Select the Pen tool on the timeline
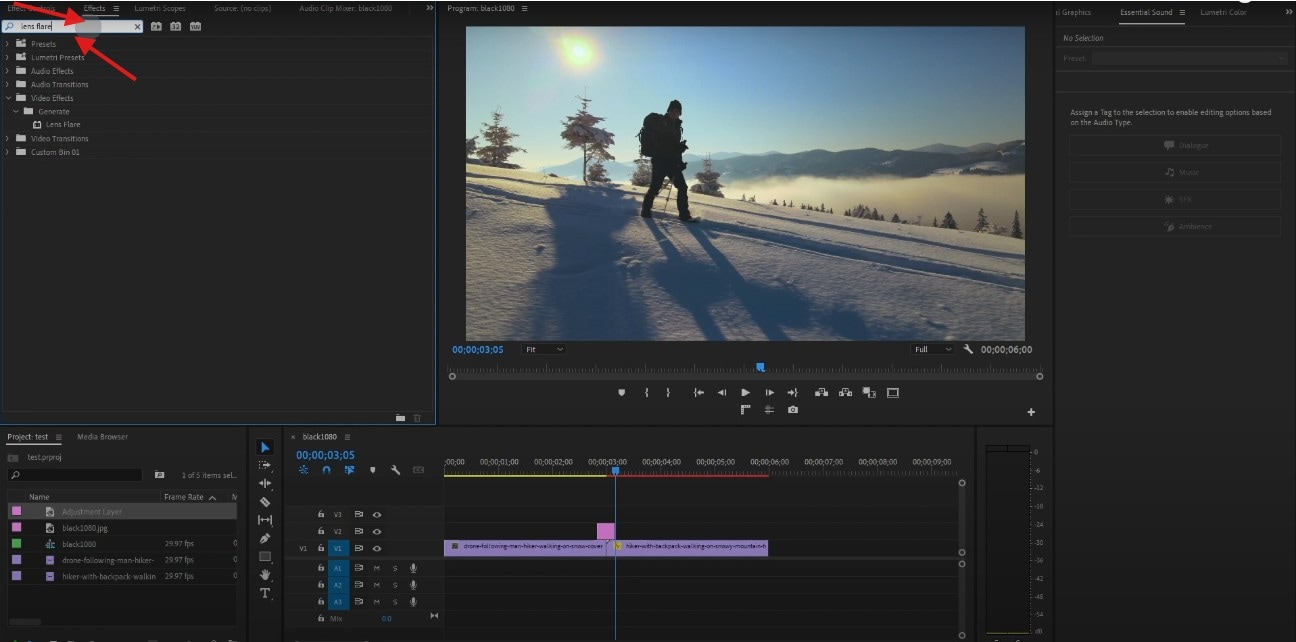1296x642 pixels. tap(265, 537)
